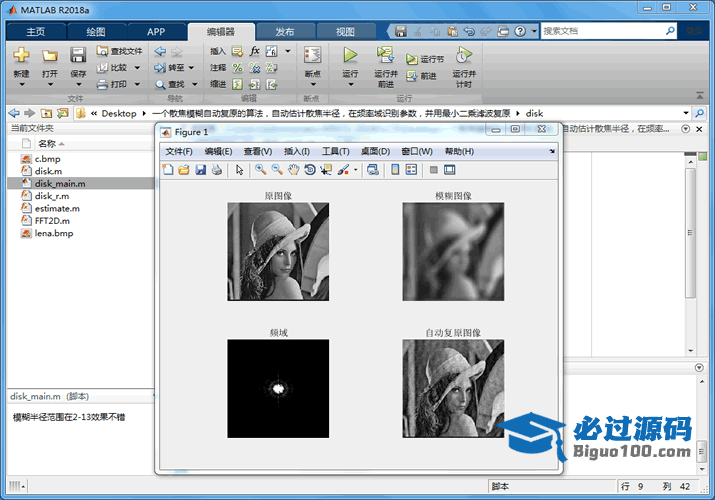The height and width of the screenshot is (500, 715).
Task: Toggle Insert Legend in Figure toolbar
Action: 411,170
